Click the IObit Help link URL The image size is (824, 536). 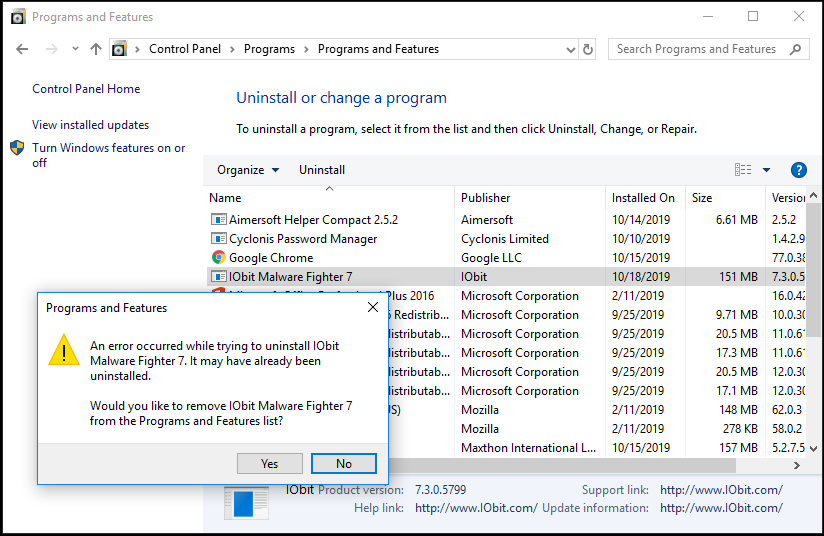pyautogui.click(x=476, y=508)
